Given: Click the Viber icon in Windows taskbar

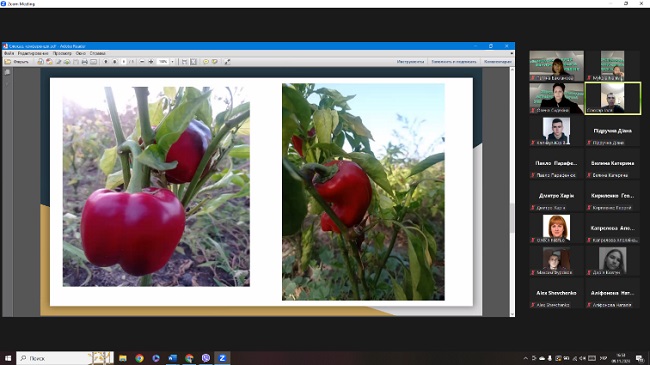Looking at the screenshot, I should point(206,358).
